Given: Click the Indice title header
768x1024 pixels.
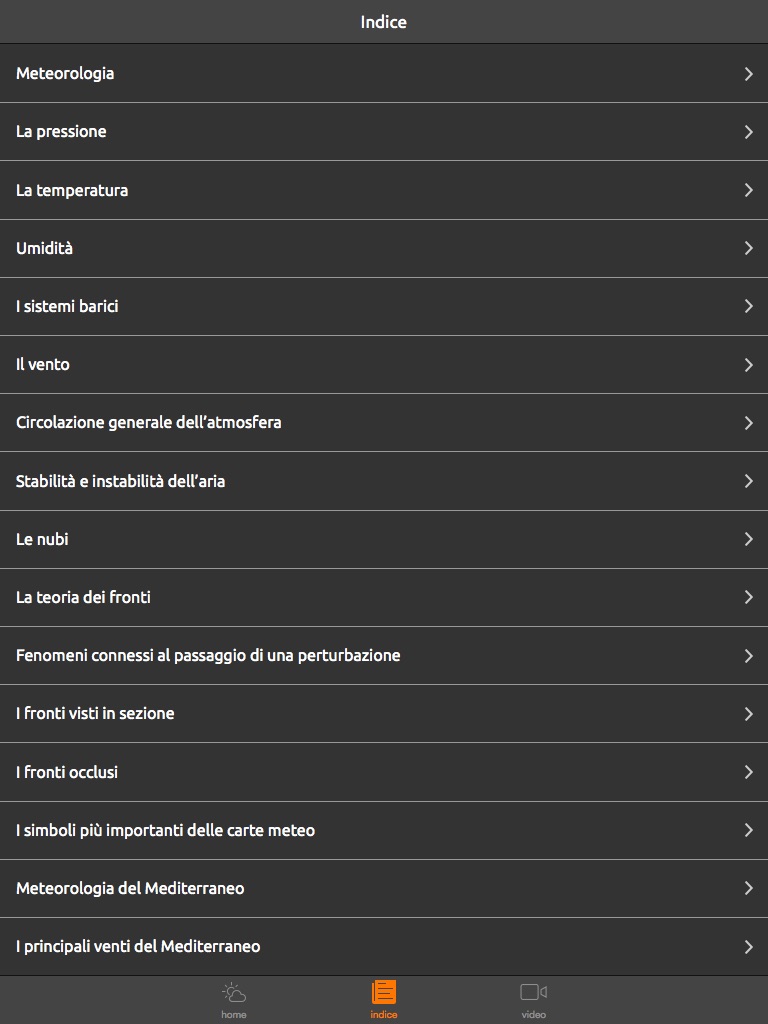Looking at the screenshot, I should [x=384, y=22].
